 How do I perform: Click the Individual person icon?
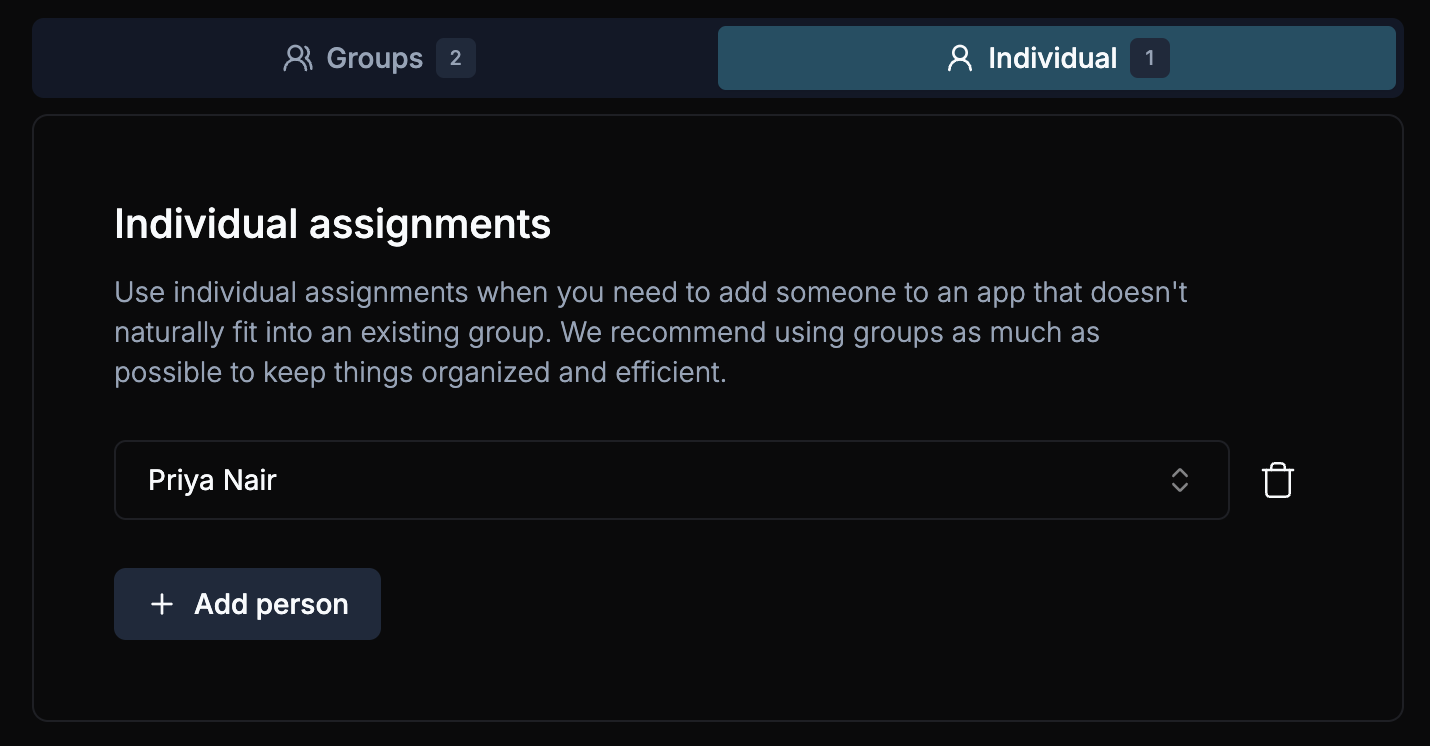(960, 58)
